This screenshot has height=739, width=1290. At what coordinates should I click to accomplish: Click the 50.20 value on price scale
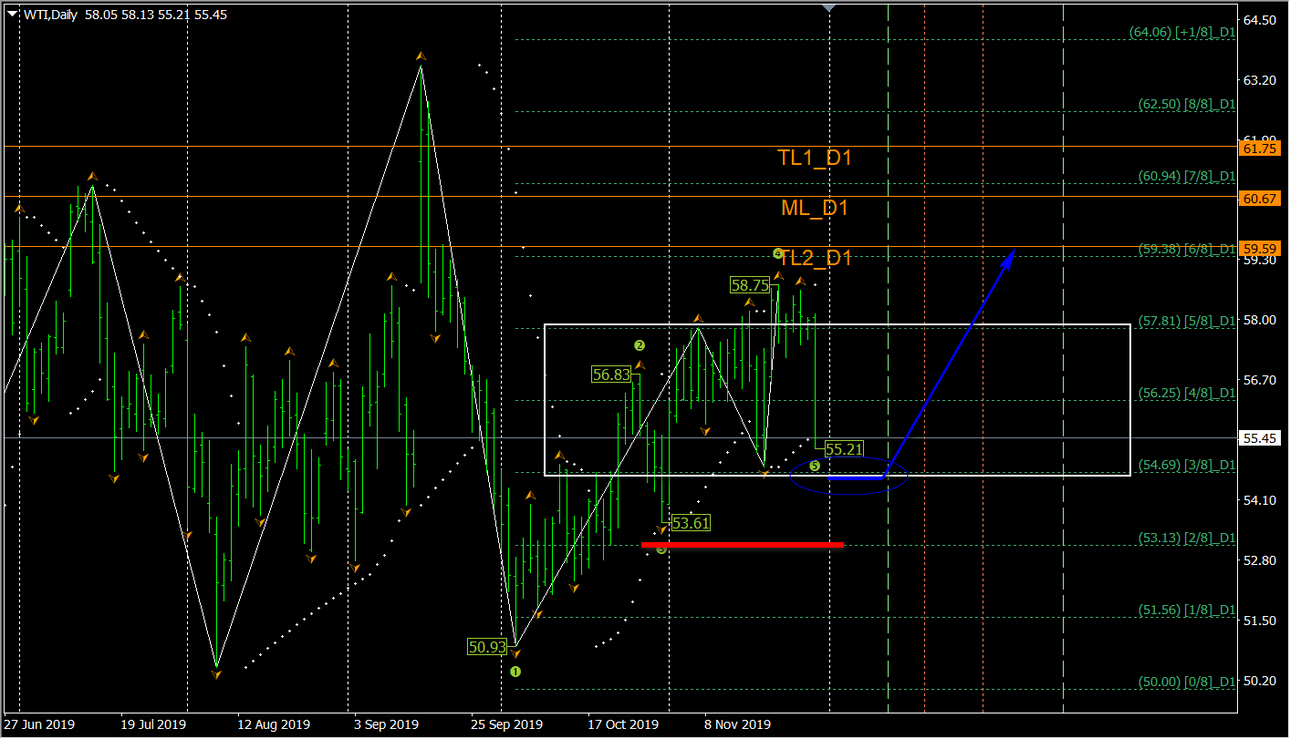coord(1259,680)
